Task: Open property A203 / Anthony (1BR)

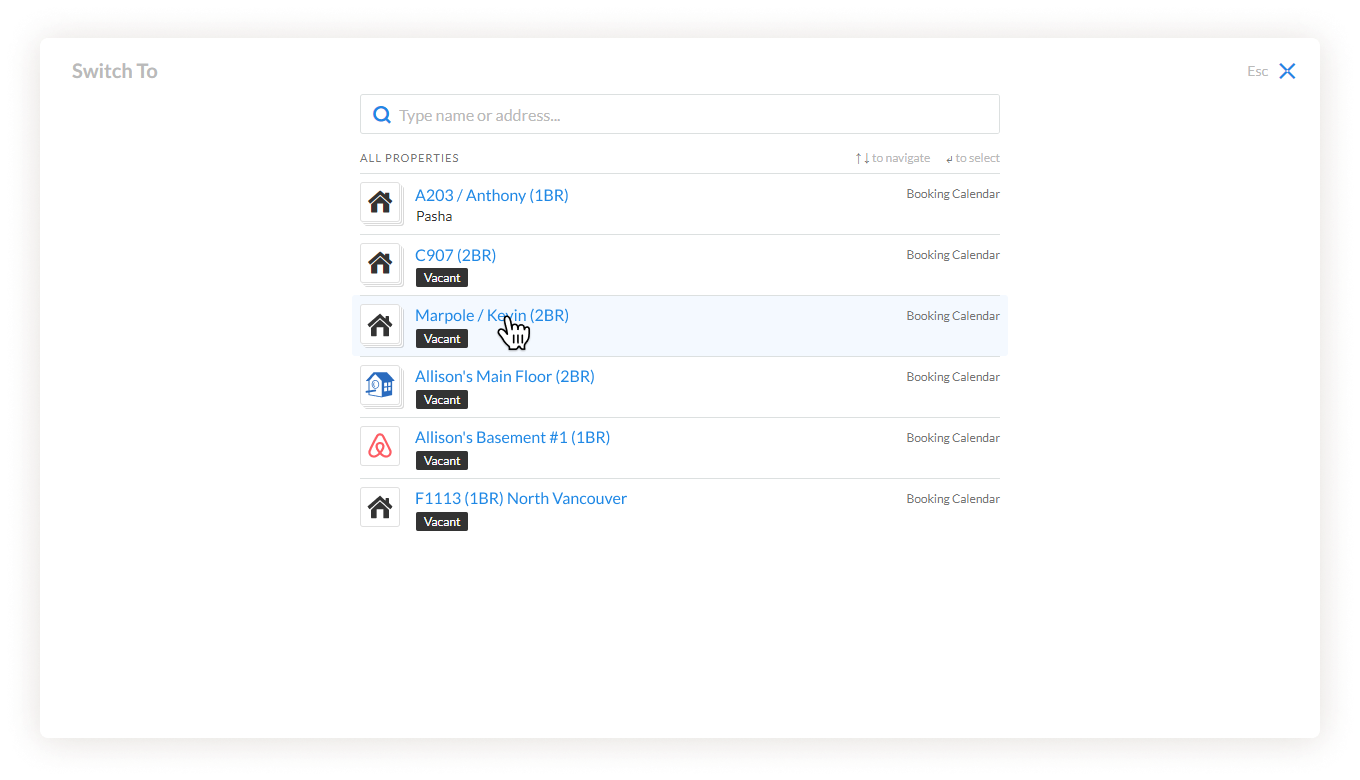Action: pyautogui.click(x=492, y=195)
